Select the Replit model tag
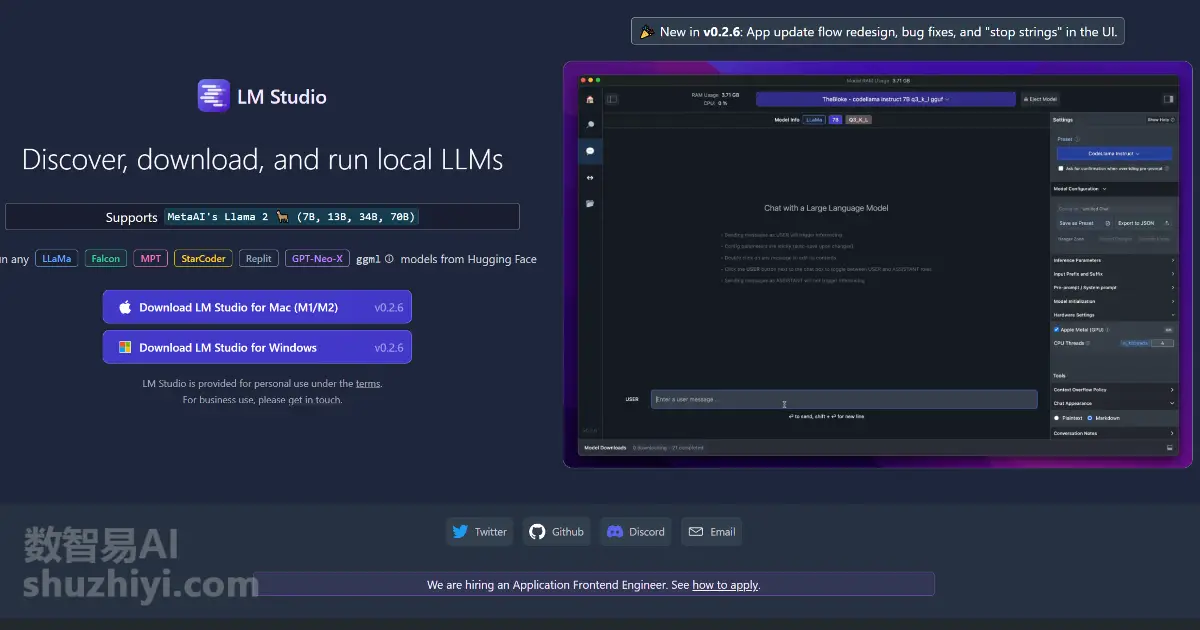Screen dimensions: 1200x630 pyautogui.click(x=259, y=258)
